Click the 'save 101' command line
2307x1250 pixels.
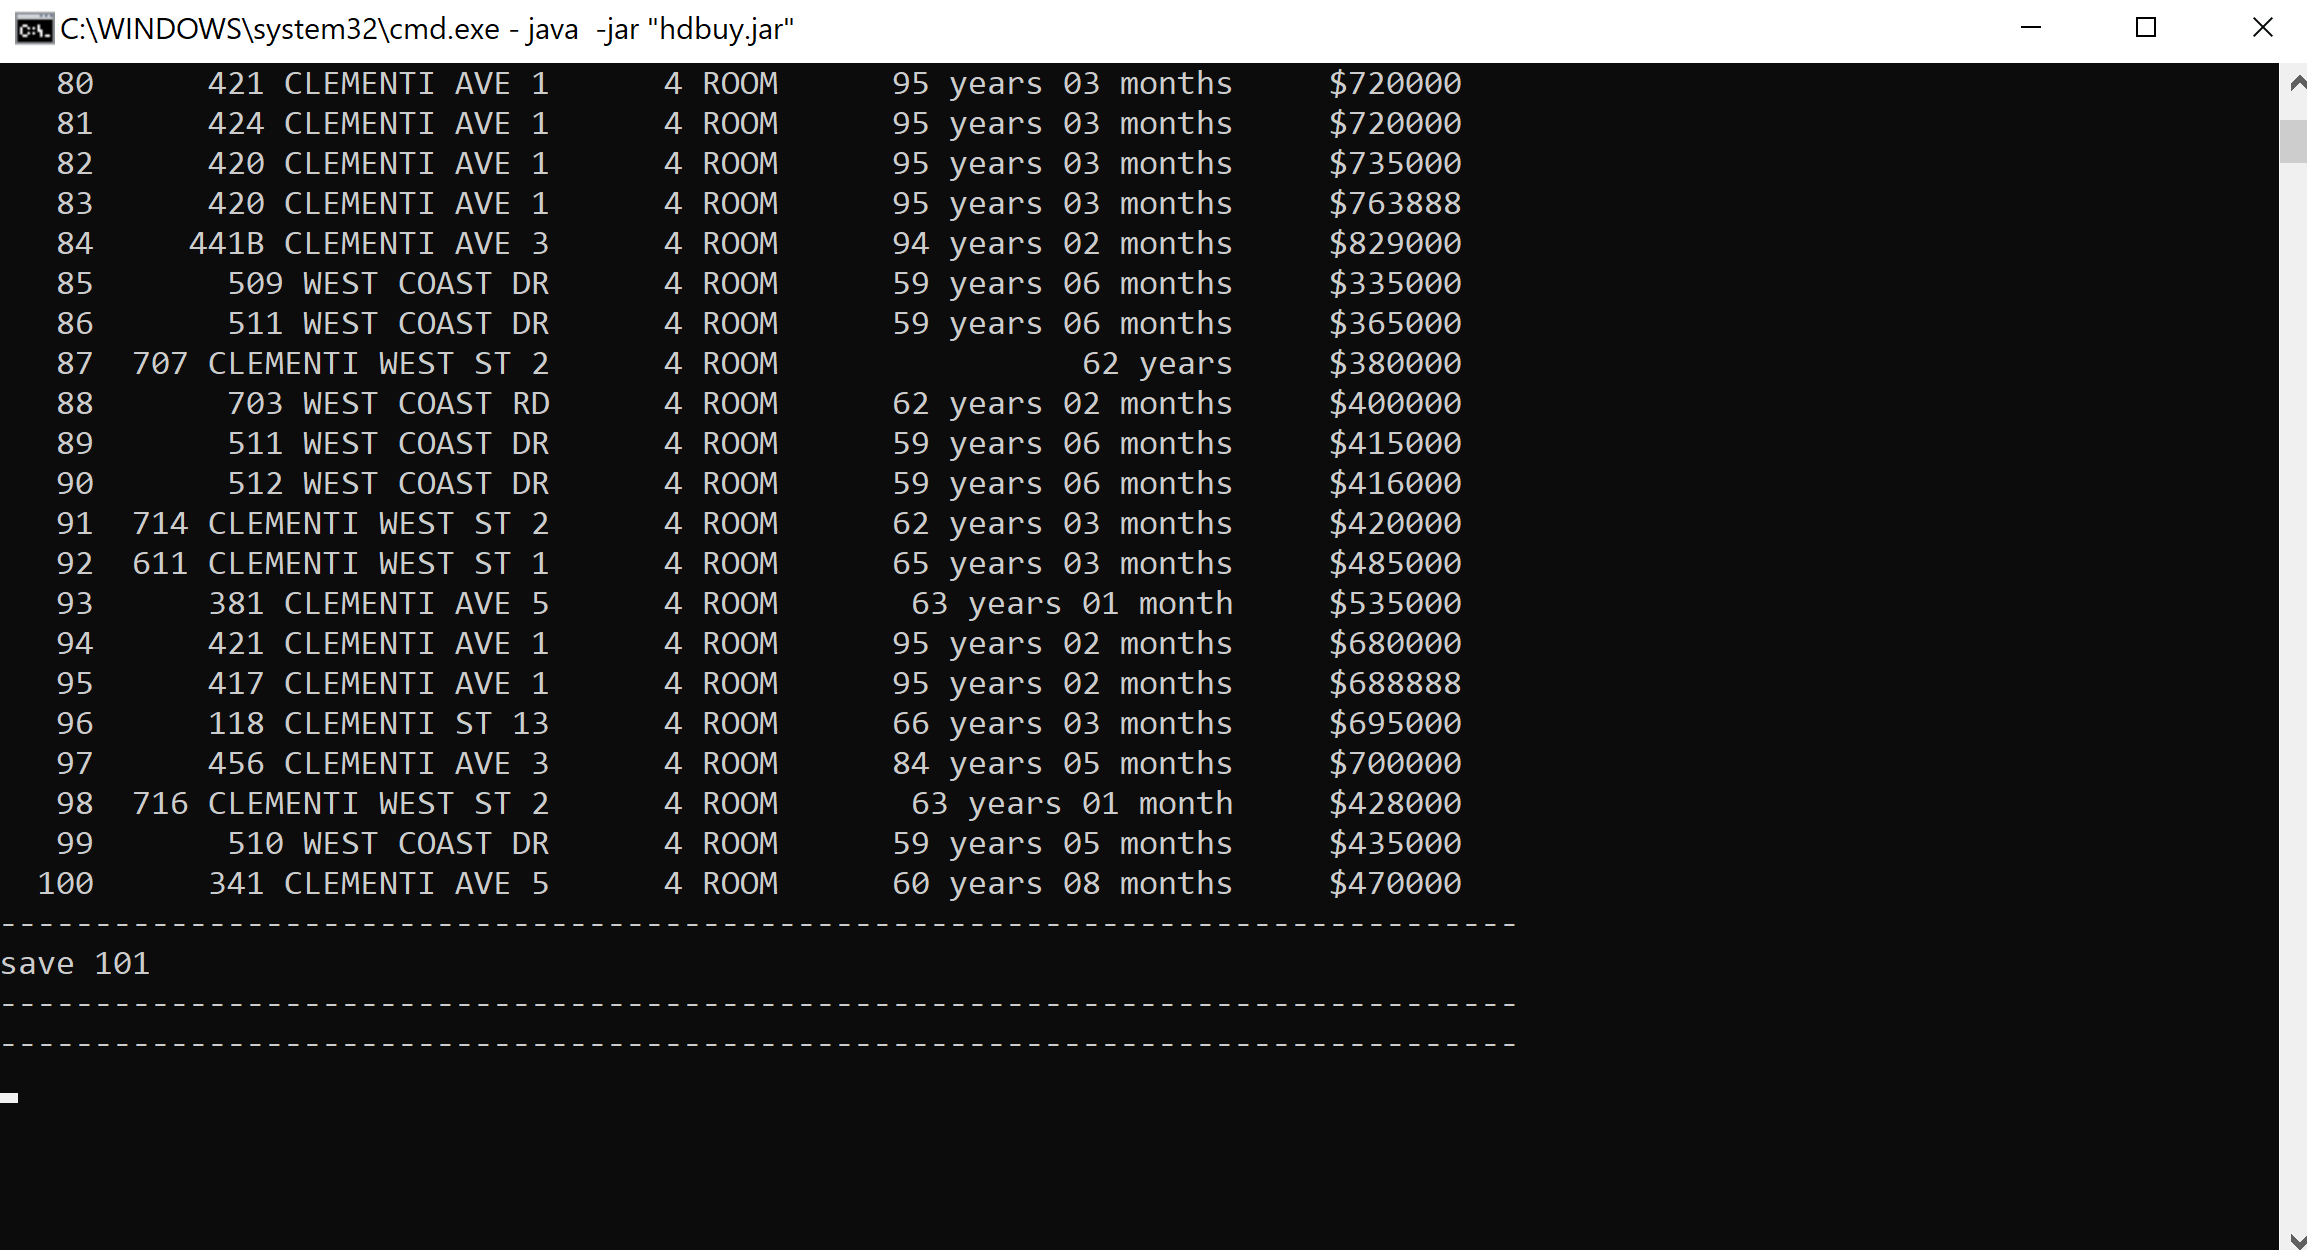pyautogui.click(x=75, y=963)
